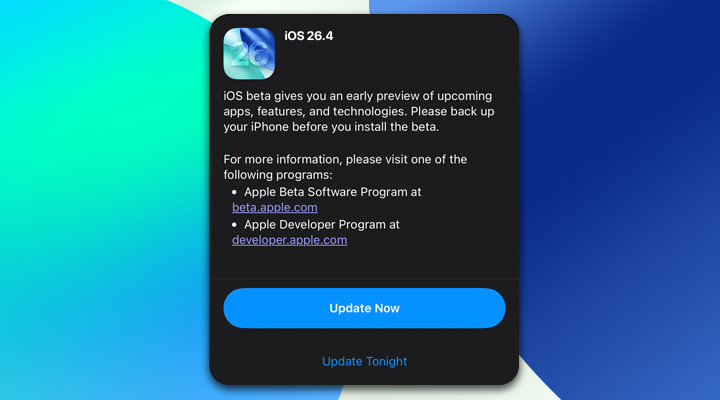
Task: Open the beta.apple.com link
Action: click(275, 208)
